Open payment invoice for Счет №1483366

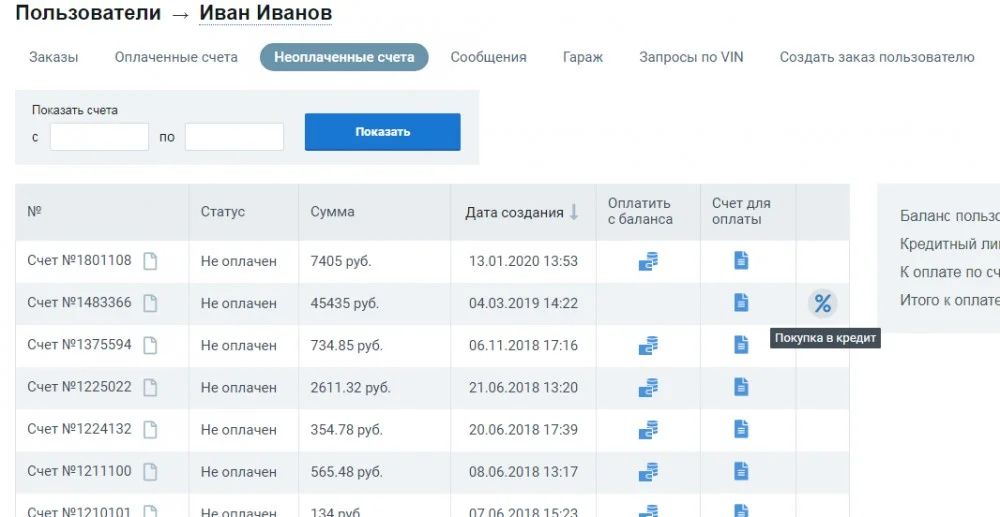(741, 302)
